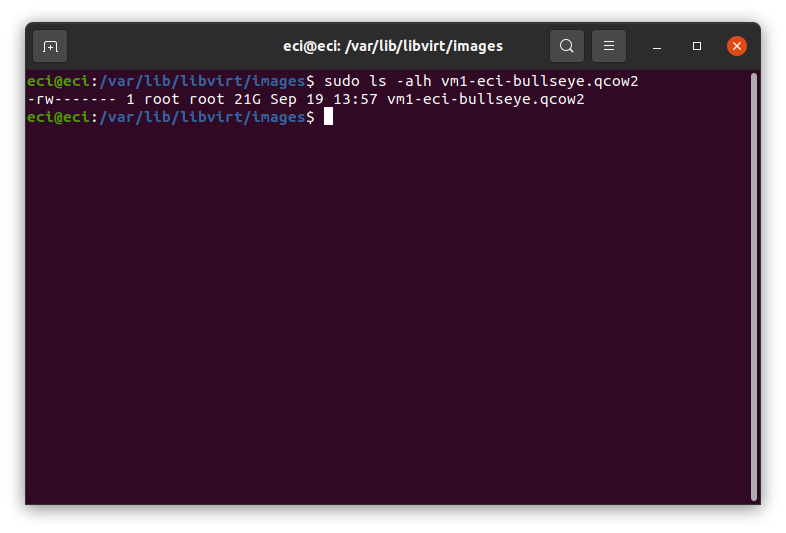This screenshot has height=533, width=786.
Task: Close the terminal with the orange button
Action: pos(737,46)
